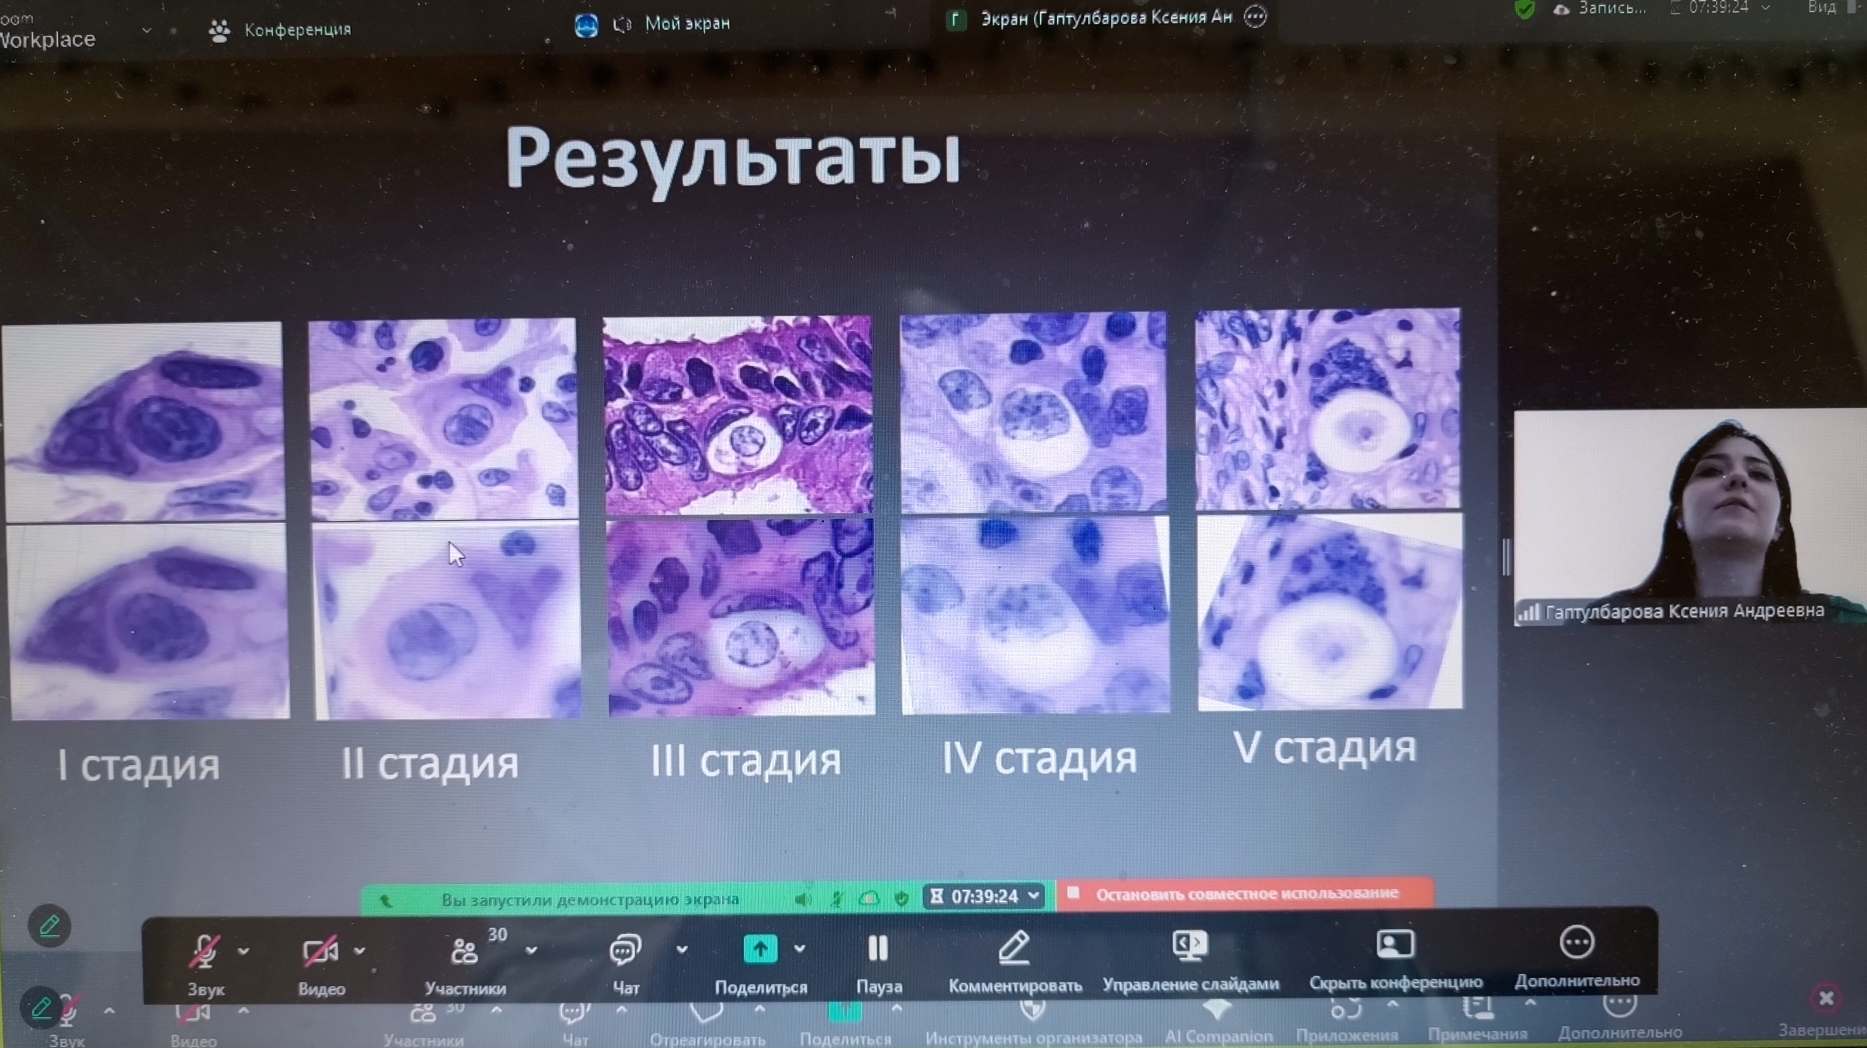Click cloud recording icon in green share bar
Screen dimensions: 1867x1048
tap(869, 899)
